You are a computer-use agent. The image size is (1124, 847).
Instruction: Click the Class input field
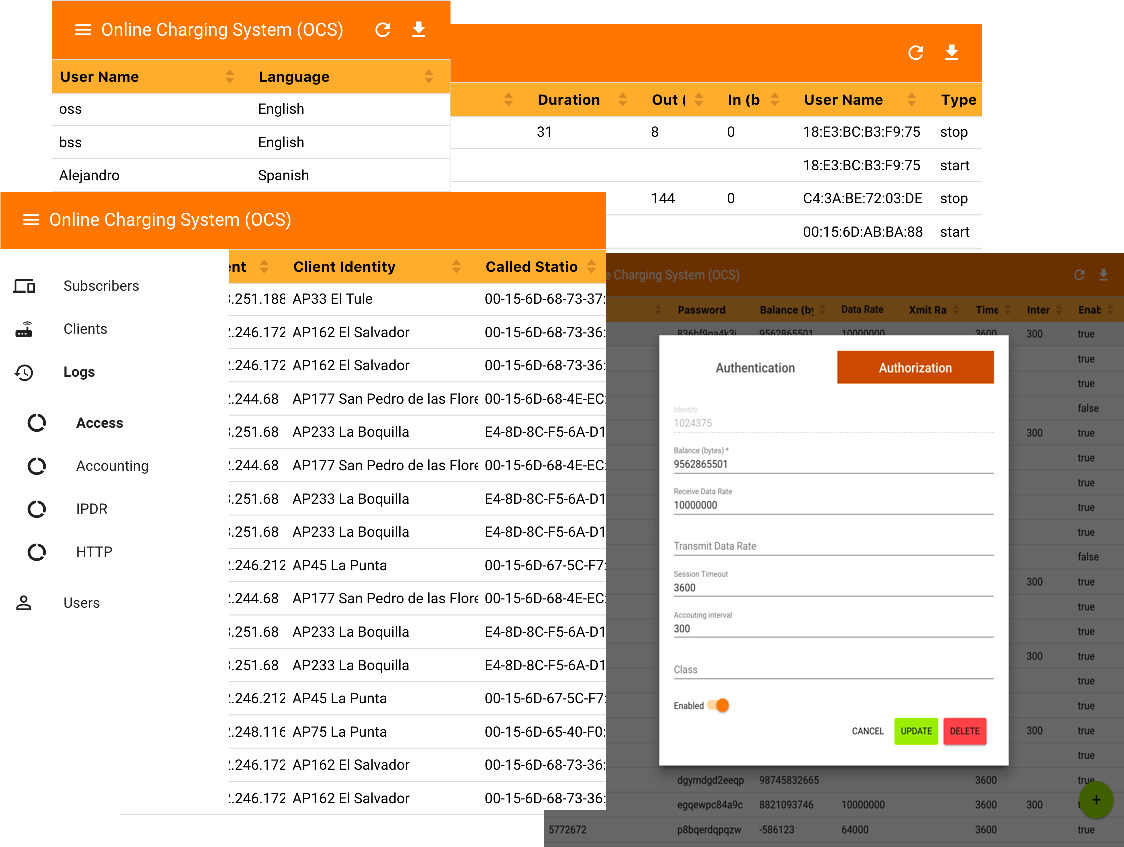833,670
